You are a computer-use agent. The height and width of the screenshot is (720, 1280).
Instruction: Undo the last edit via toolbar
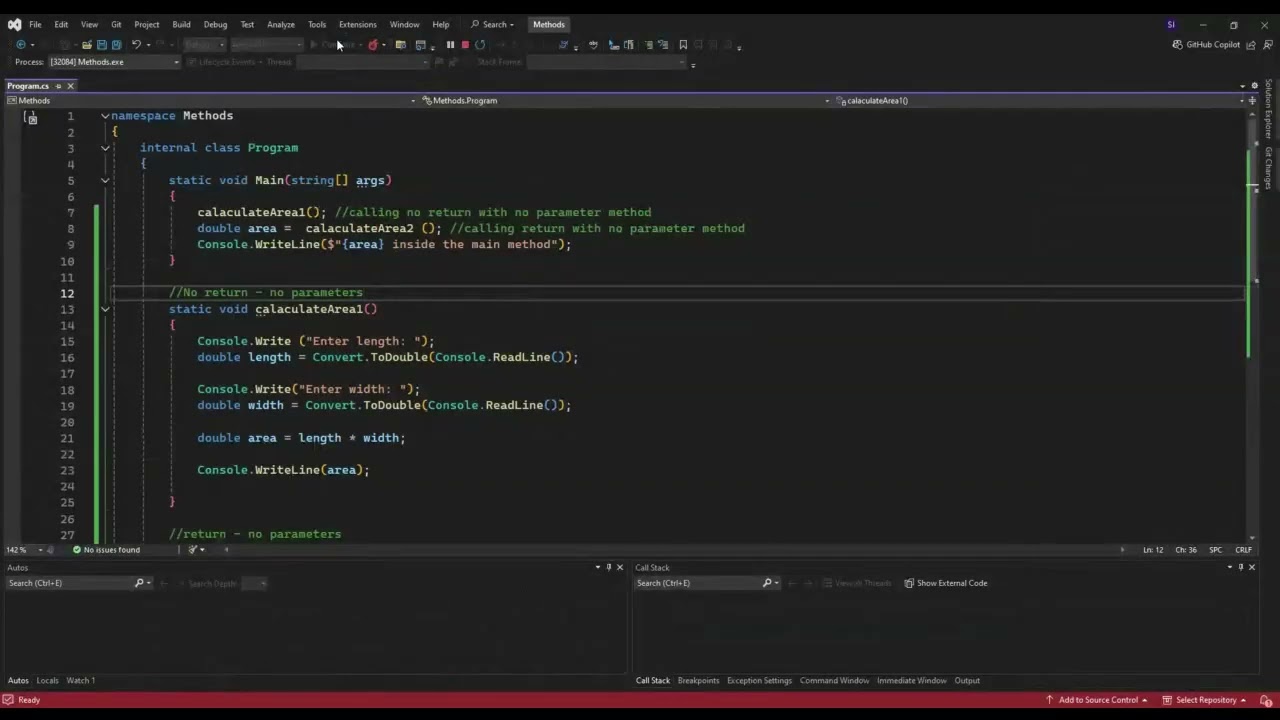click(x=136, y=44)
